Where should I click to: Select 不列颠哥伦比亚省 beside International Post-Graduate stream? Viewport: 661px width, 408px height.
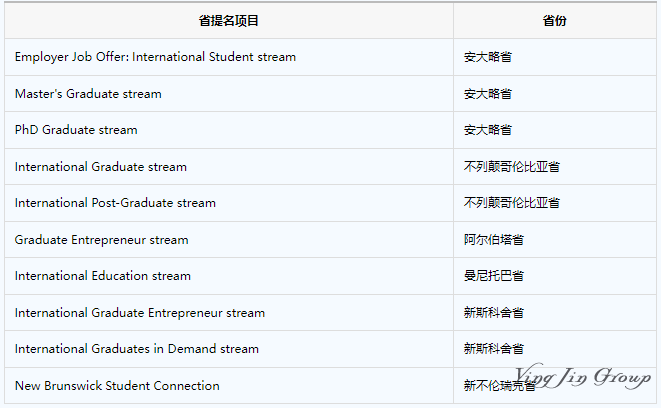click(x=512, y=203)
